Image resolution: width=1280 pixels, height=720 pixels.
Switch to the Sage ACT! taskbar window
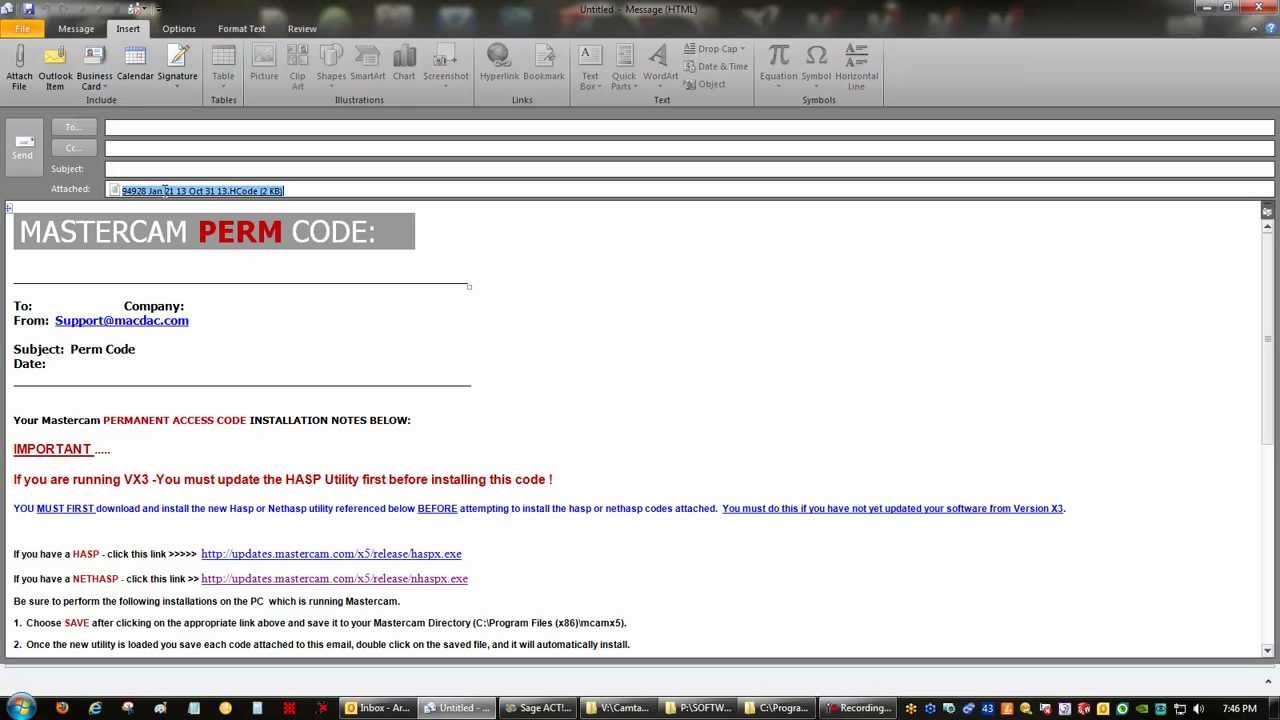coord(537,708)
